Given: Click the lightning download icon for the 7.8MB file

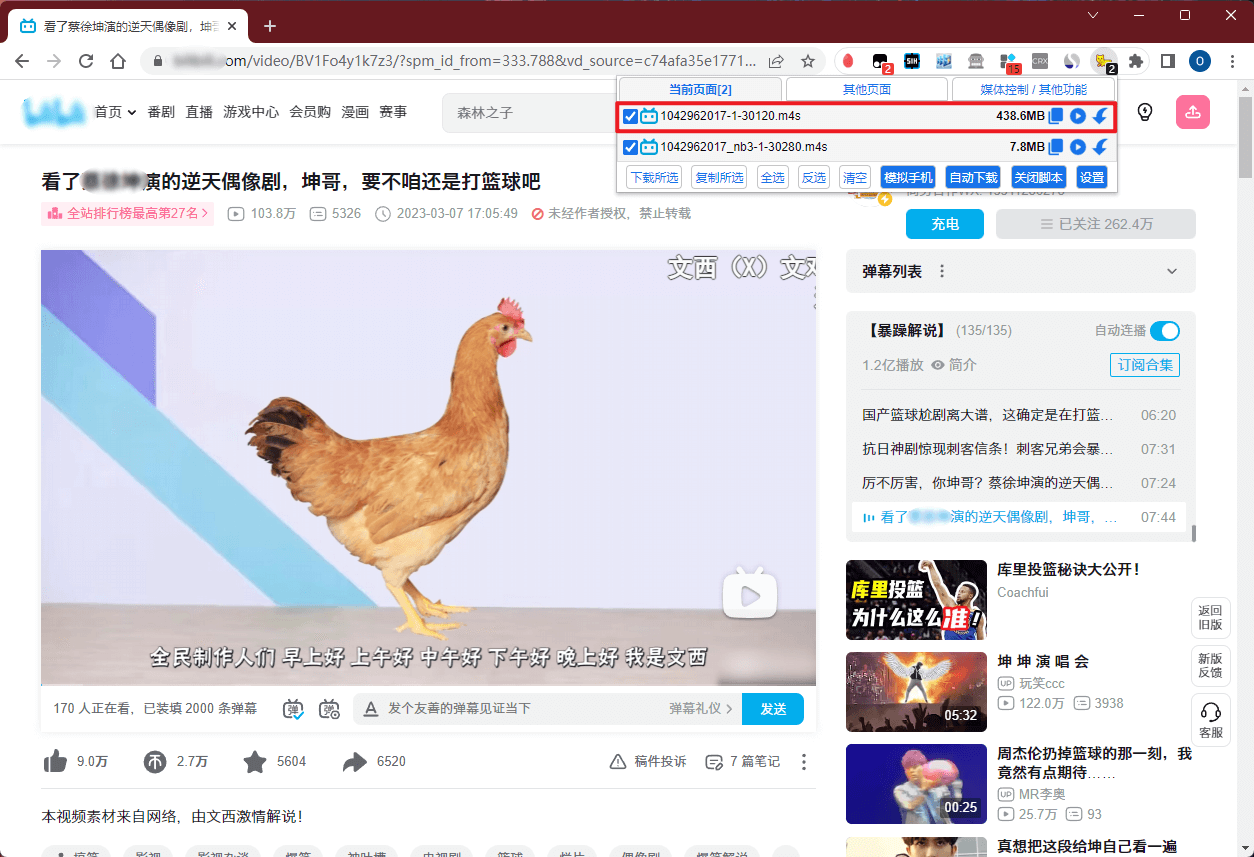Looking at the screenshot, I should pos(1099,147).
